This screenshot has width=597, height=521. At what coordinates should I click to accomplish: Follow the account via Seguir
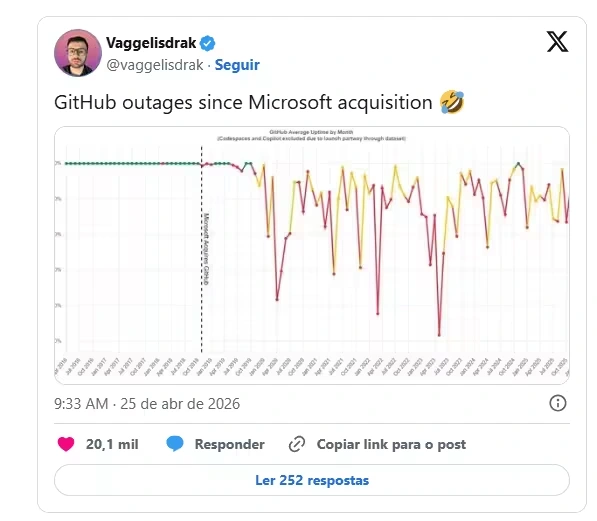(x=237, y=65)
